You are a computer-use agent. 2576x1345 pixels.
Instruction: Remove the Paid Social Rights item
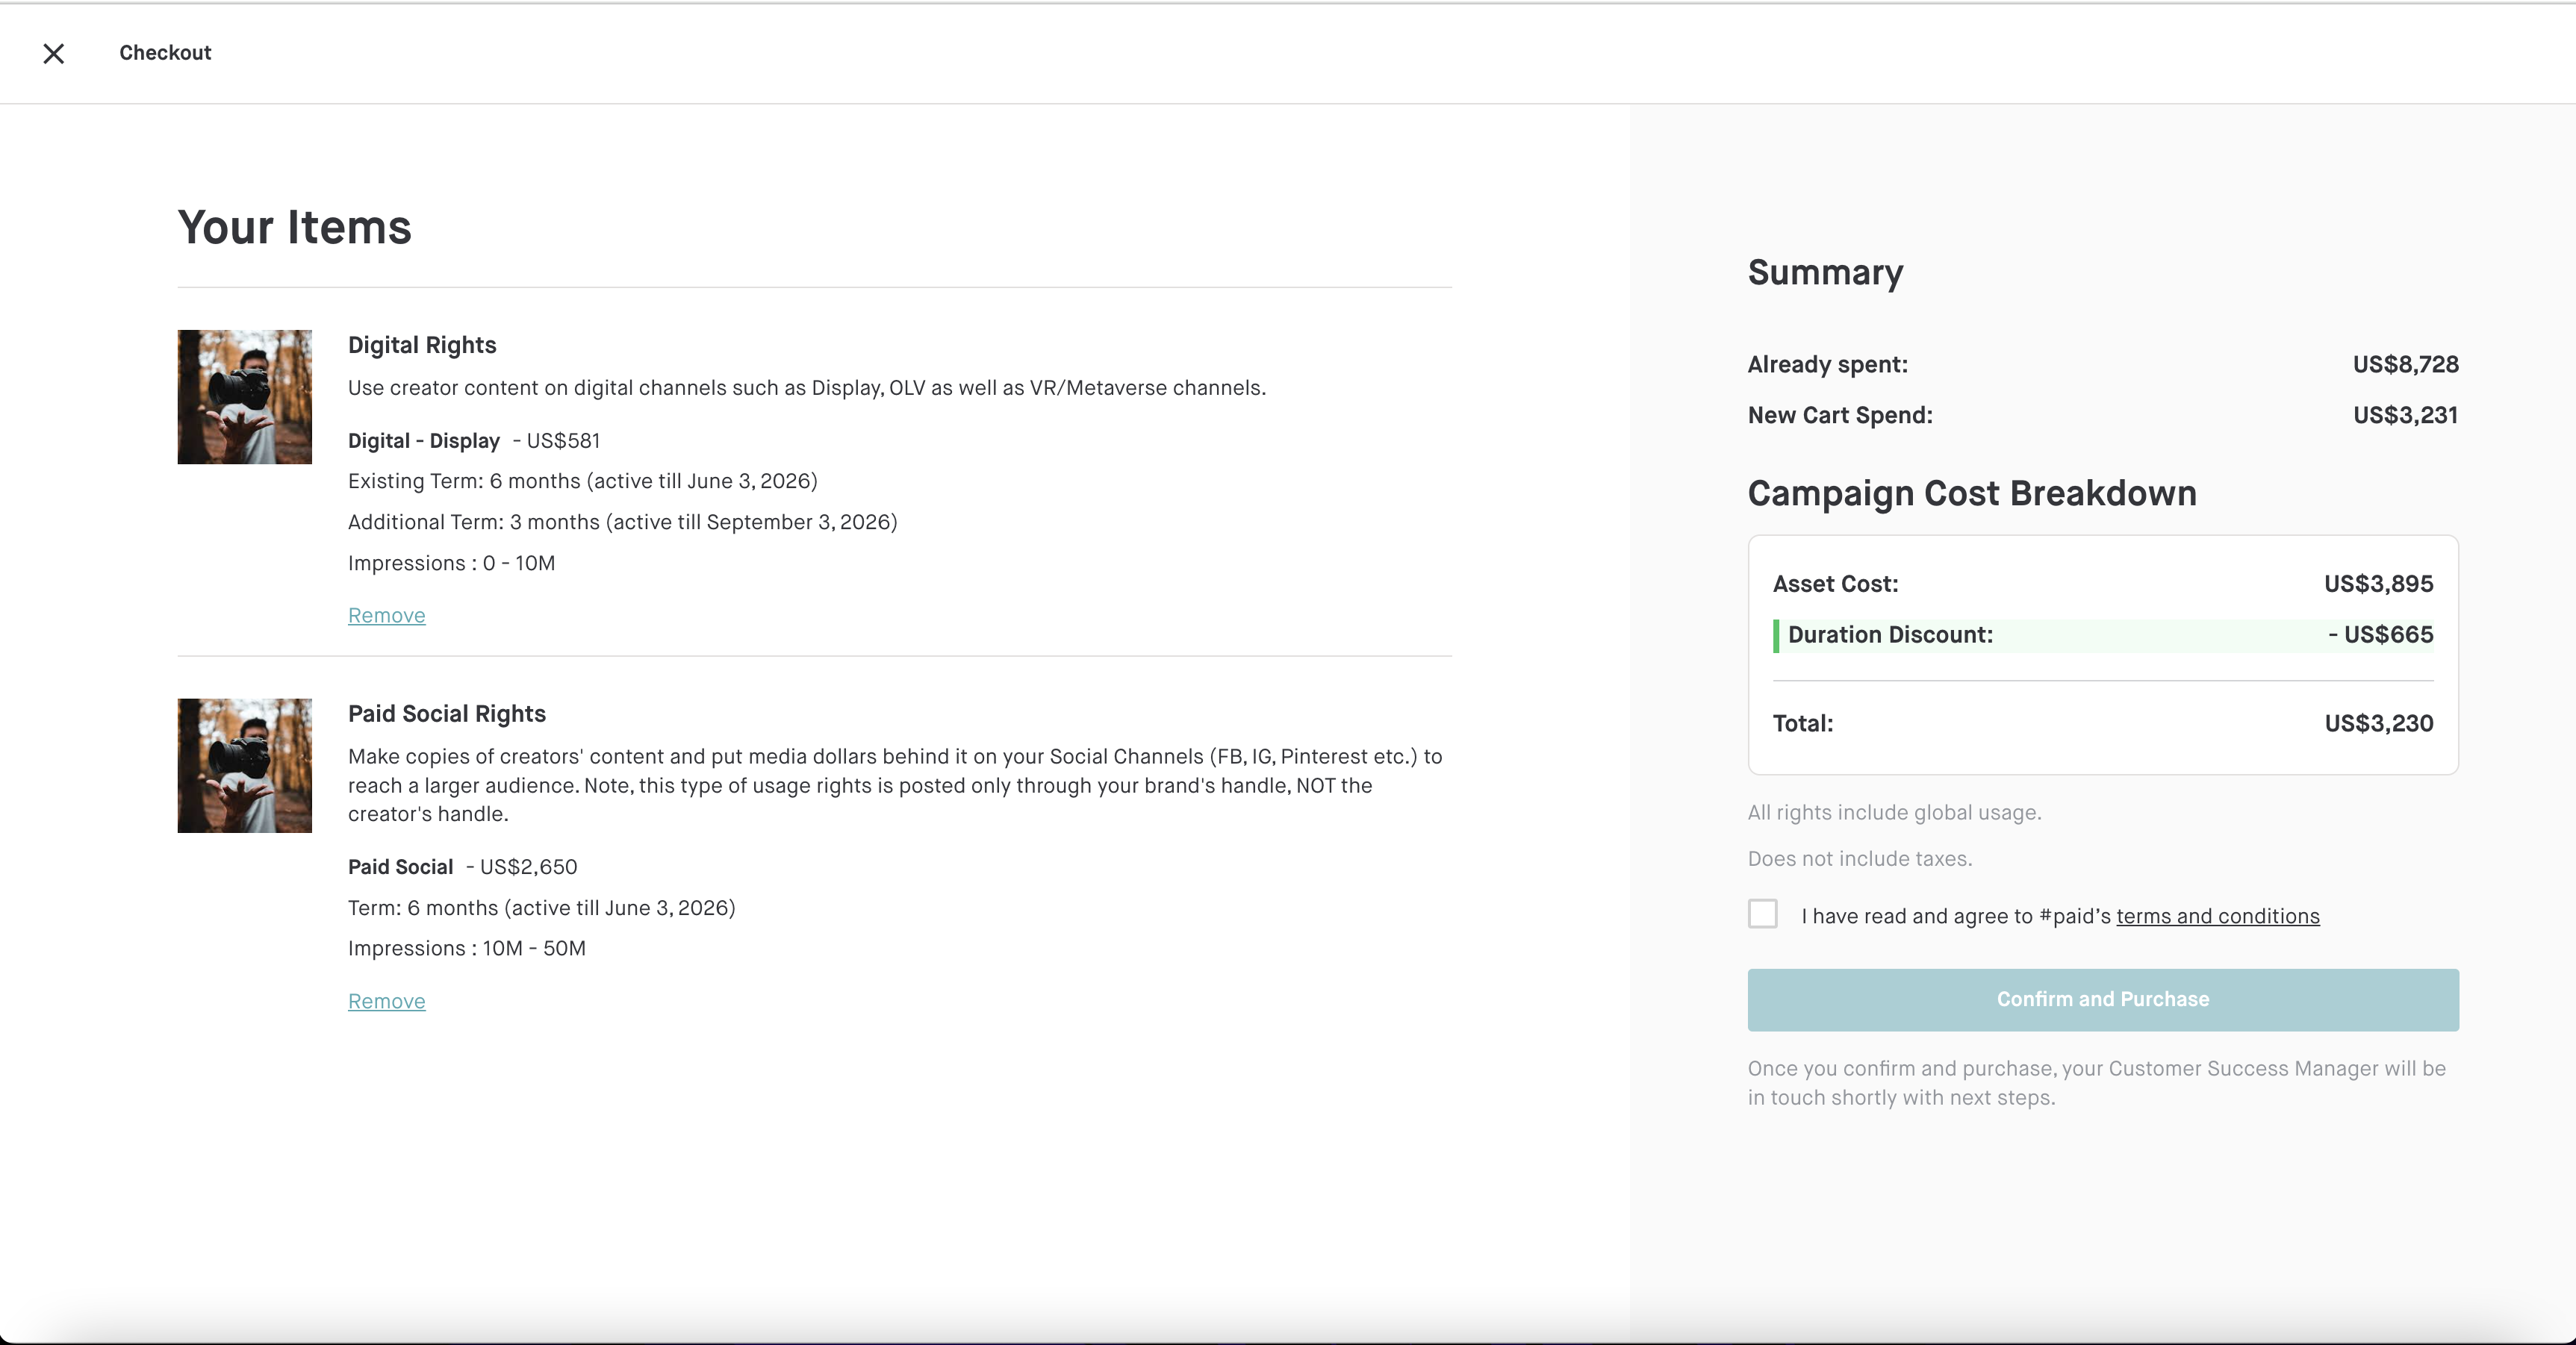(386, 1001)
